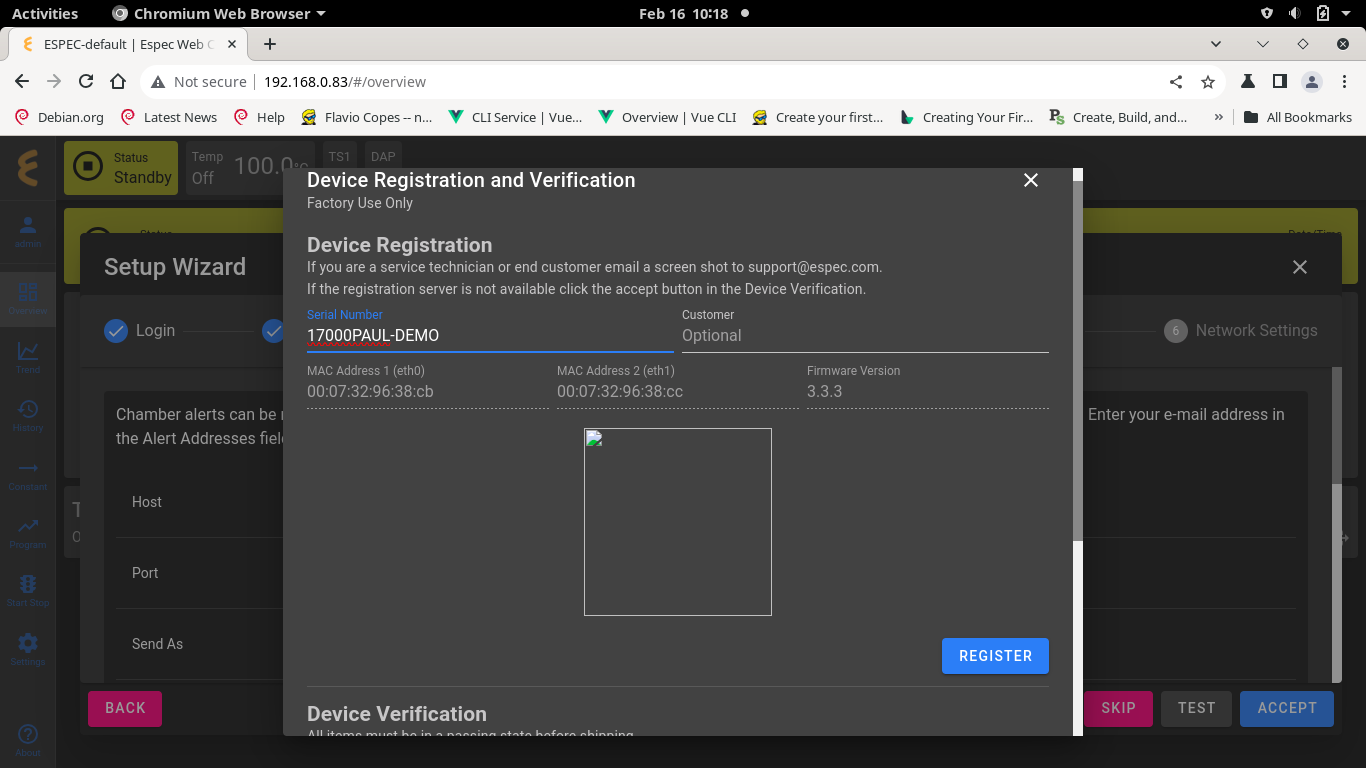Open the Activities overview
This screenshot has width=1366, height=768.
[x=45, y=14]
